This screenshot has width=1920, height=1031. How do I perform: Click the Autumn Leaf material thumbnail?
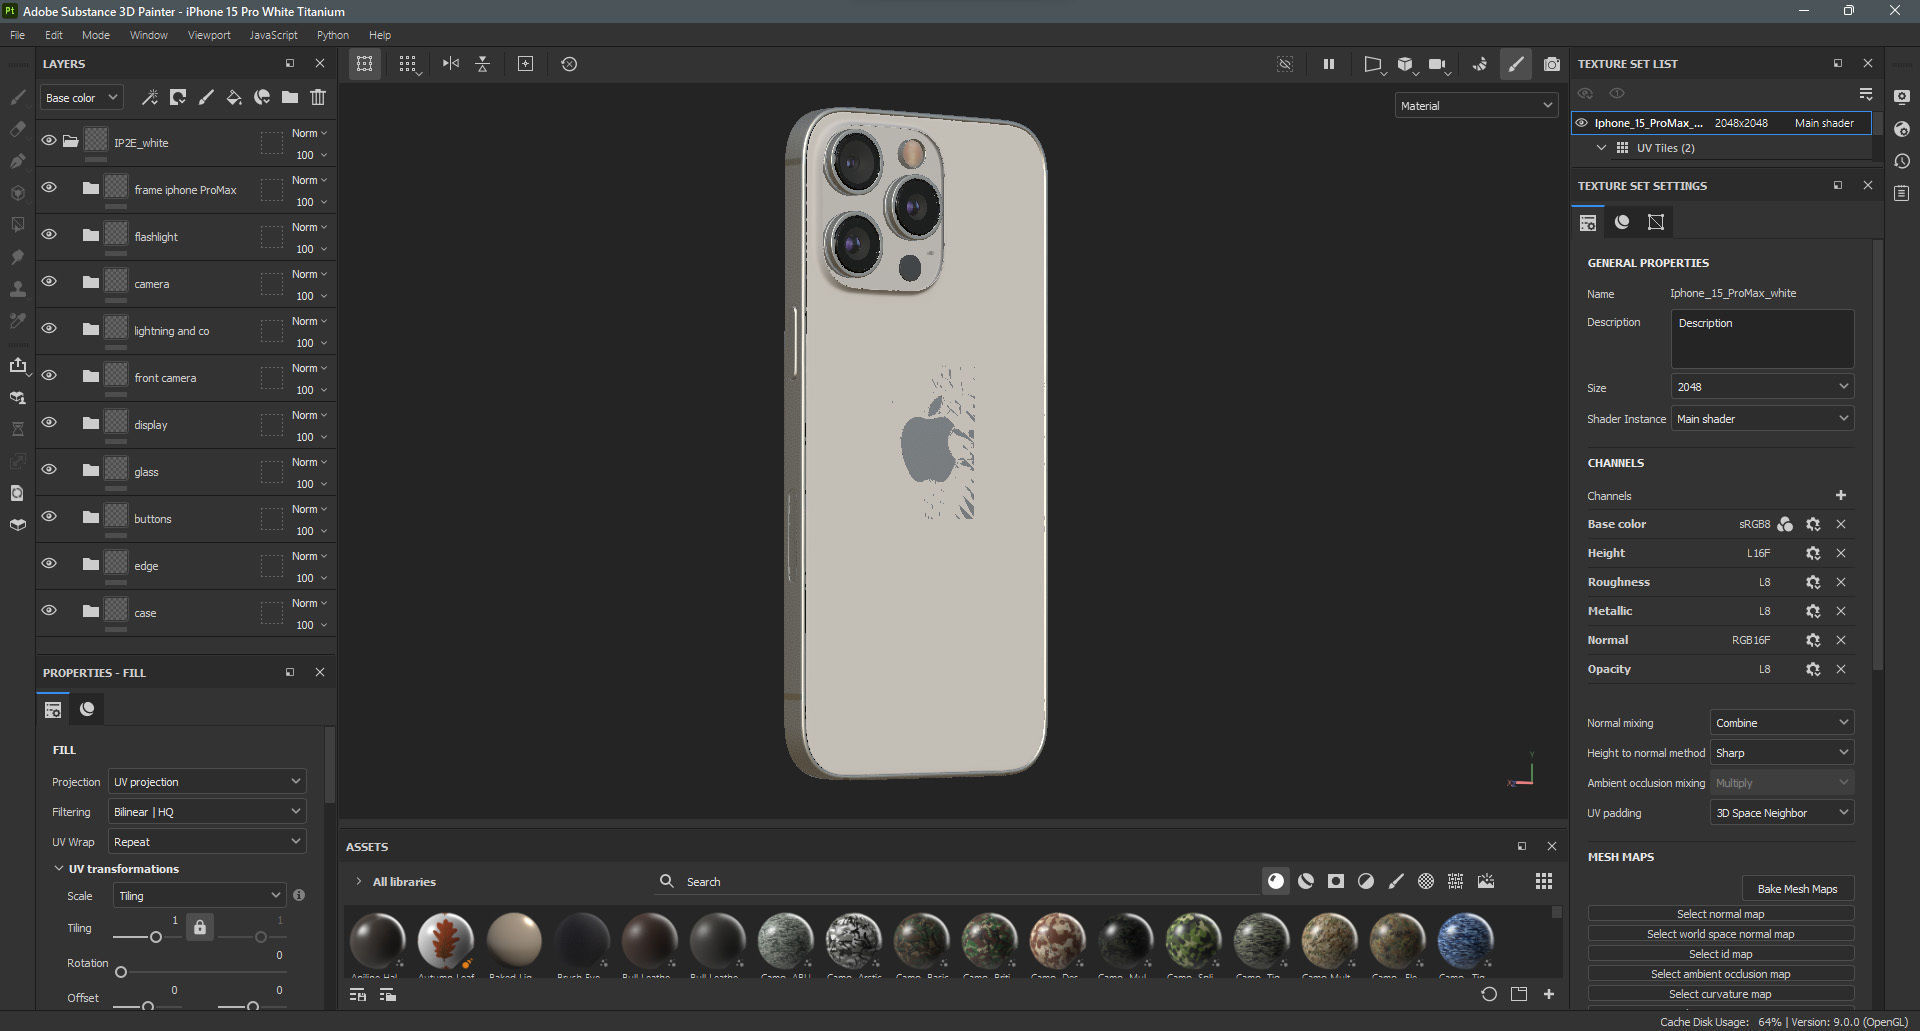coord(446,940)
